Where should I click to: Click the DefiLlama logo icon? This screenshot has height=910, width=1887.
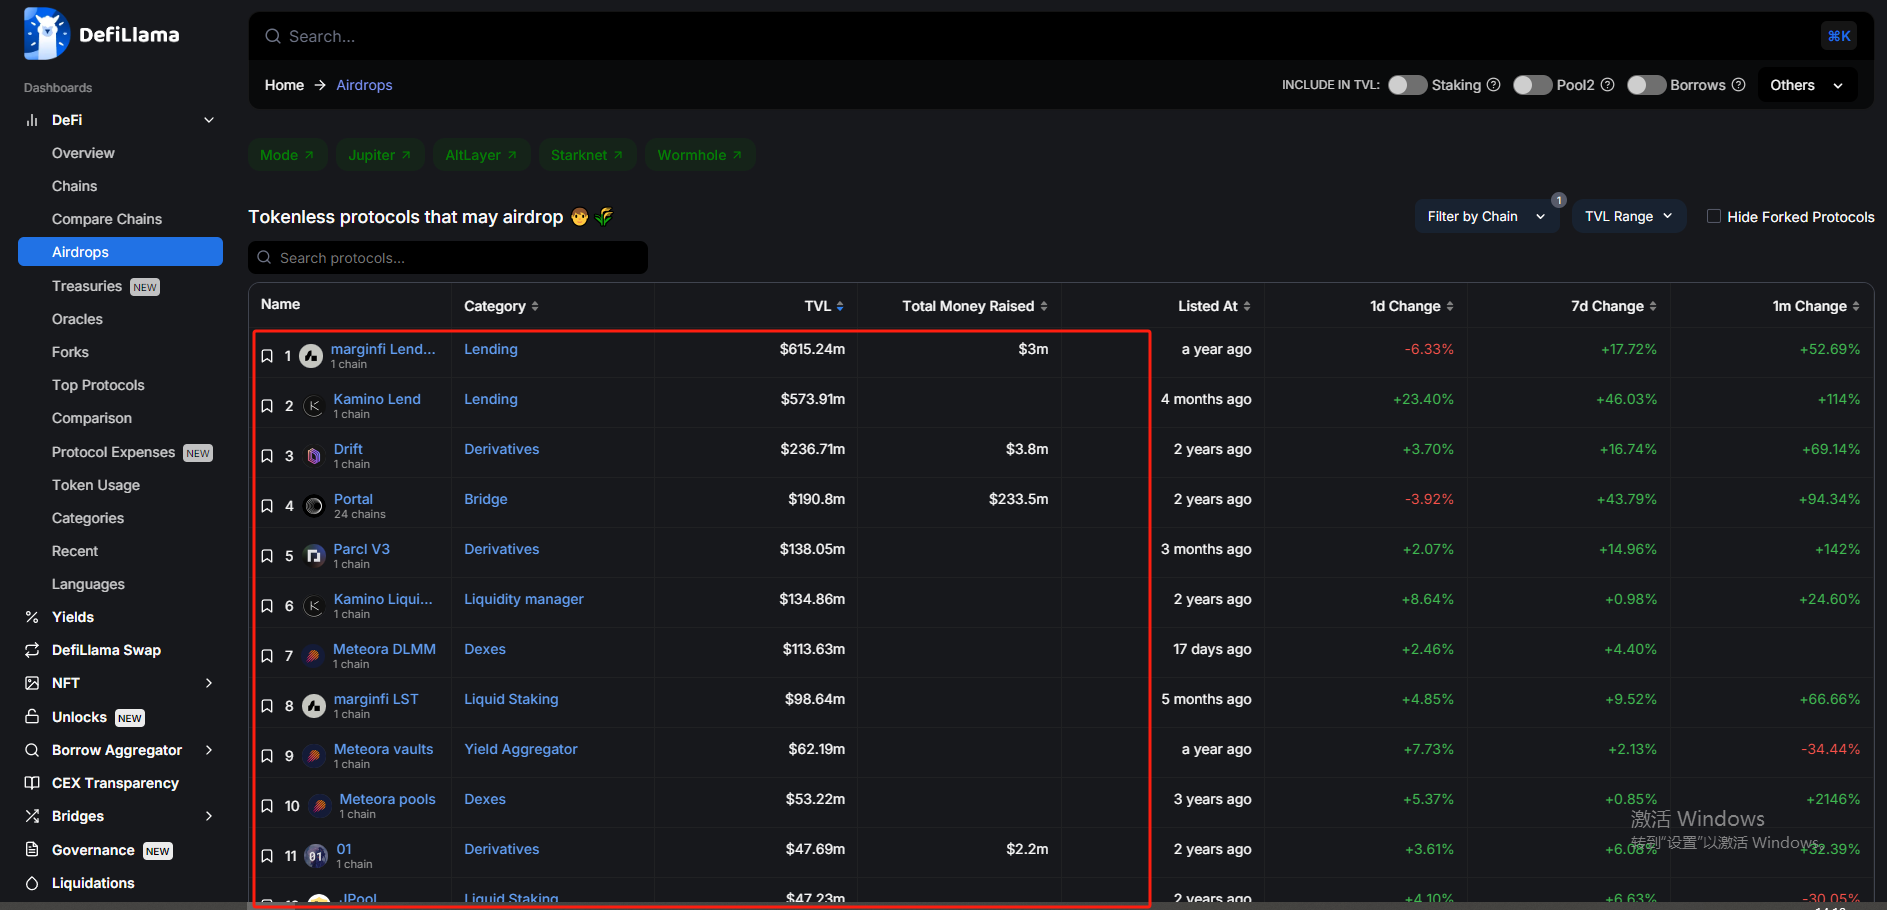pyautogui.click(x=46, y=34)
